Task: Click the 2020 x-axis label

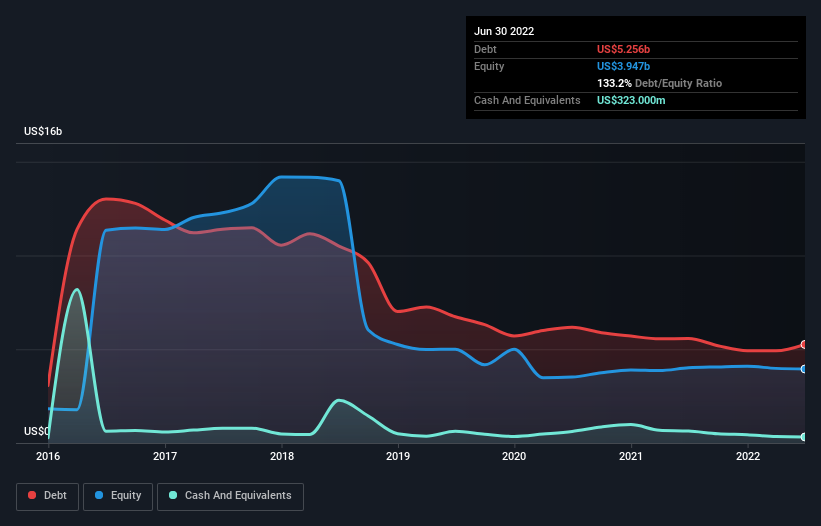Action: click(x=514, y=456)
